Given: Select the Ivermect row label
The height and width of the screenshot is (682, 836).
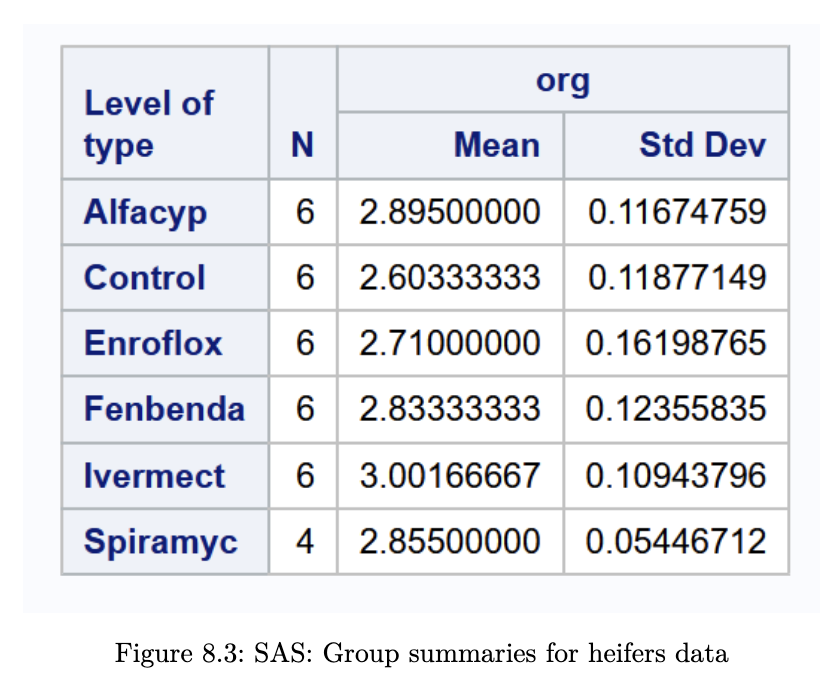Looking at the screenshot, I should tap(154, 475).
